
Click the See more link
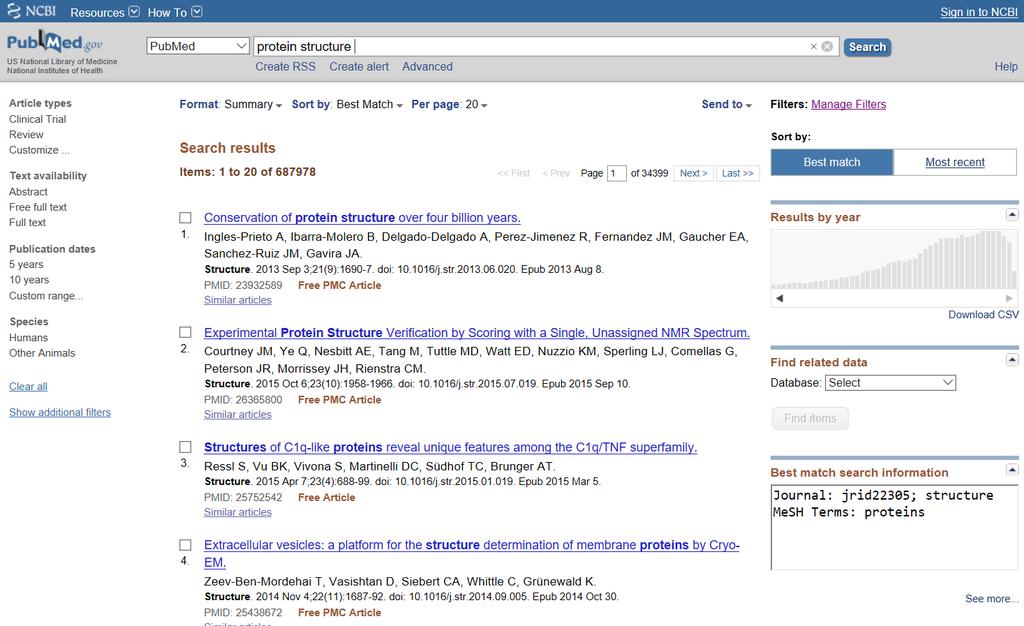point(991,599)
